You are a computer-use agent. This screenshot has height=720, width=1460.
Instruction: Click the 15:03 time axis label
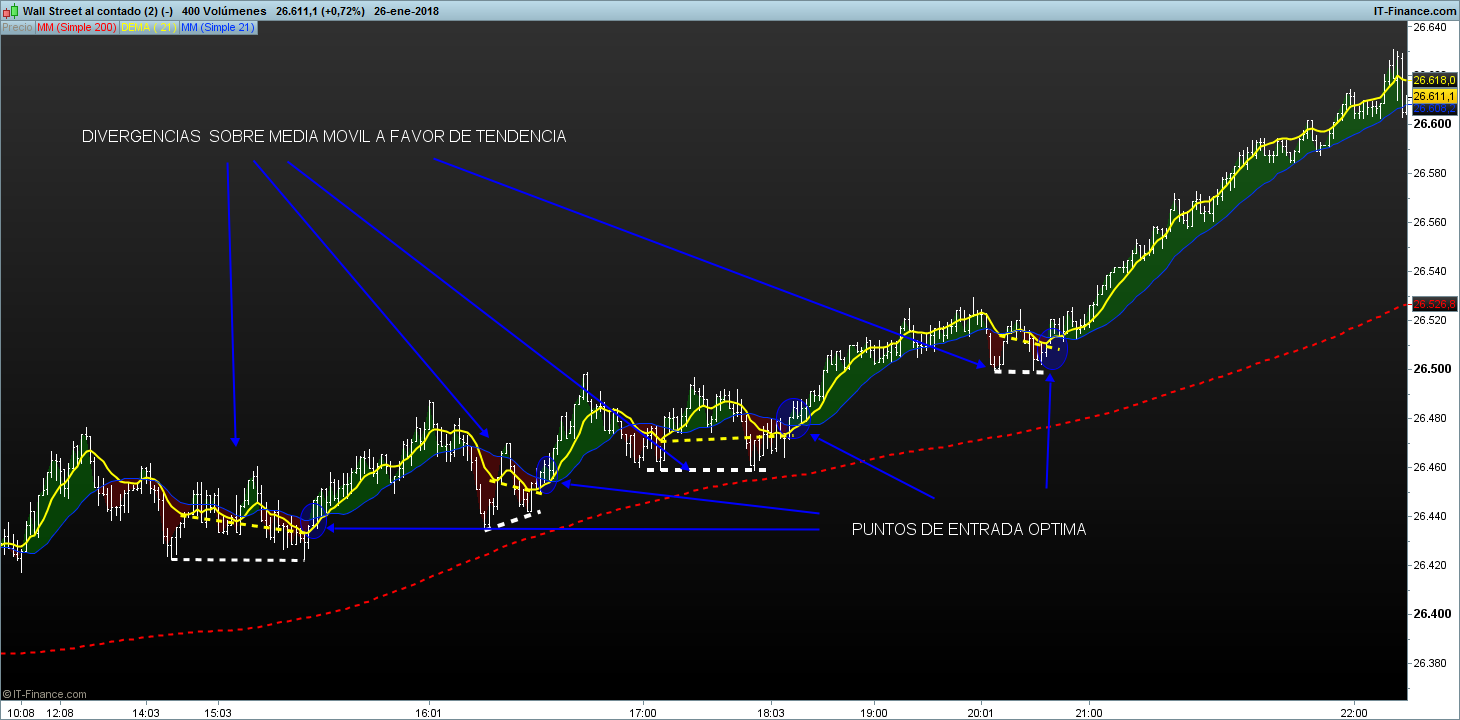(x=218, y=712)
